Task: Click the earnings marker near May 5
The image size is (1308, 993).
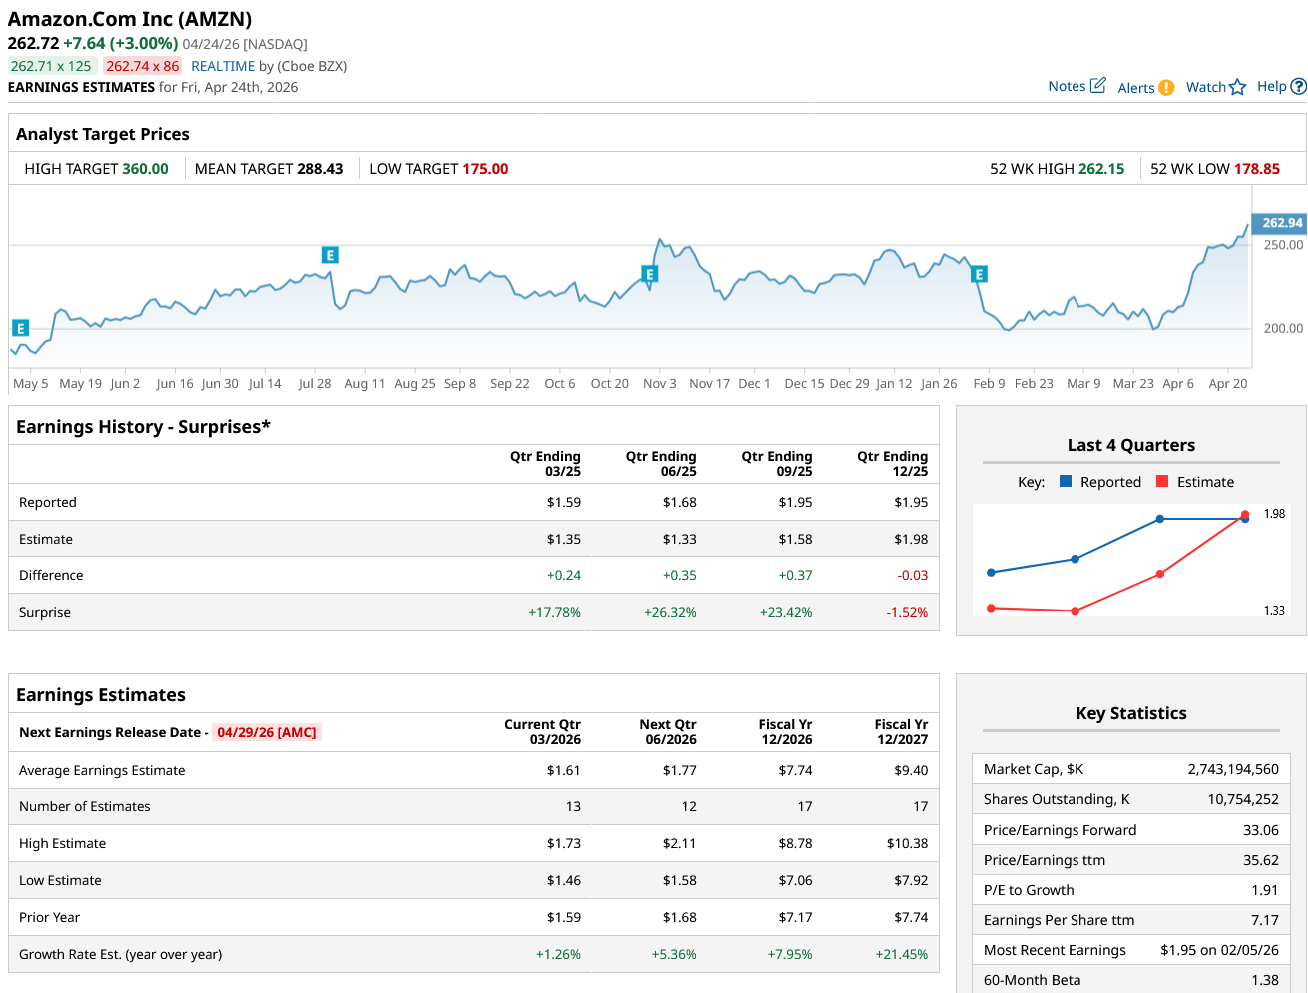Action: tap(20, 328)
